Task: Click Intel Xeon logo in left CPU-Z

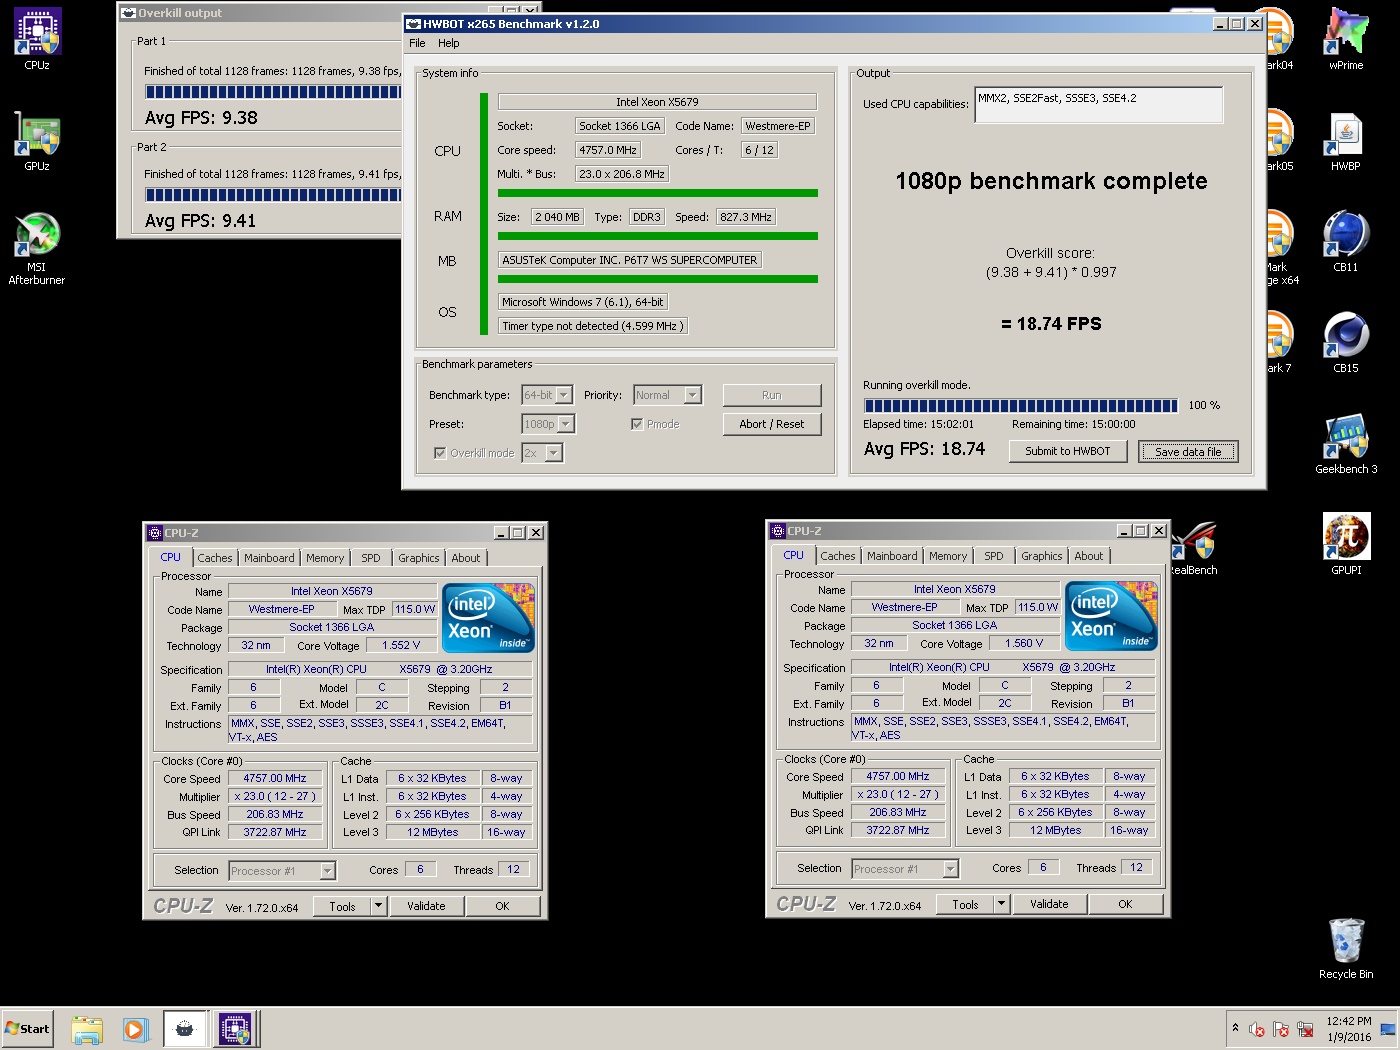Action: click(x=488, y=618)
